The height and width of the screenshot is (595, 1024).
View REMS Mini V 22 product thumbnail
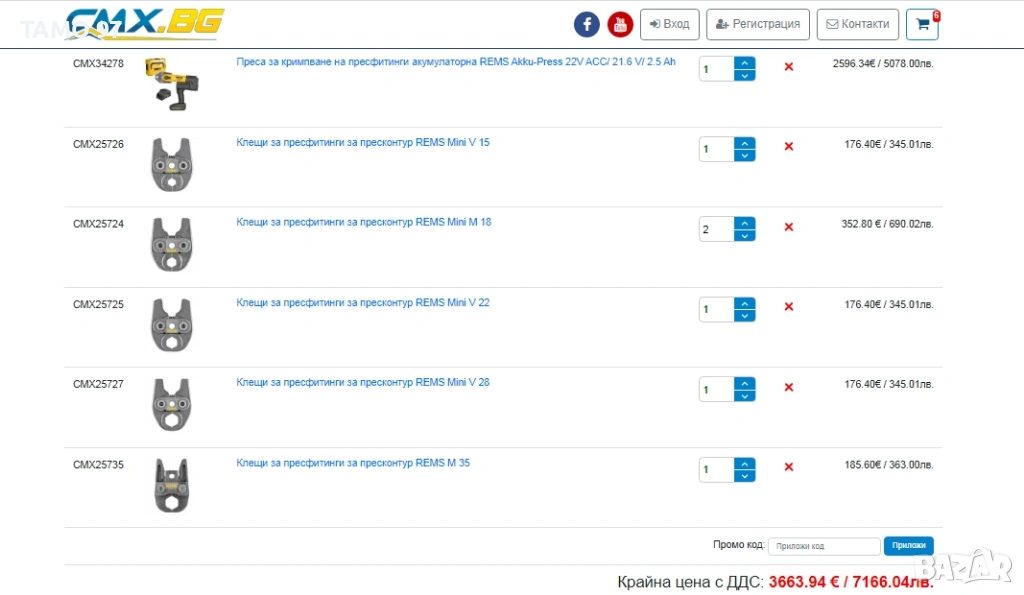point(171,324)
